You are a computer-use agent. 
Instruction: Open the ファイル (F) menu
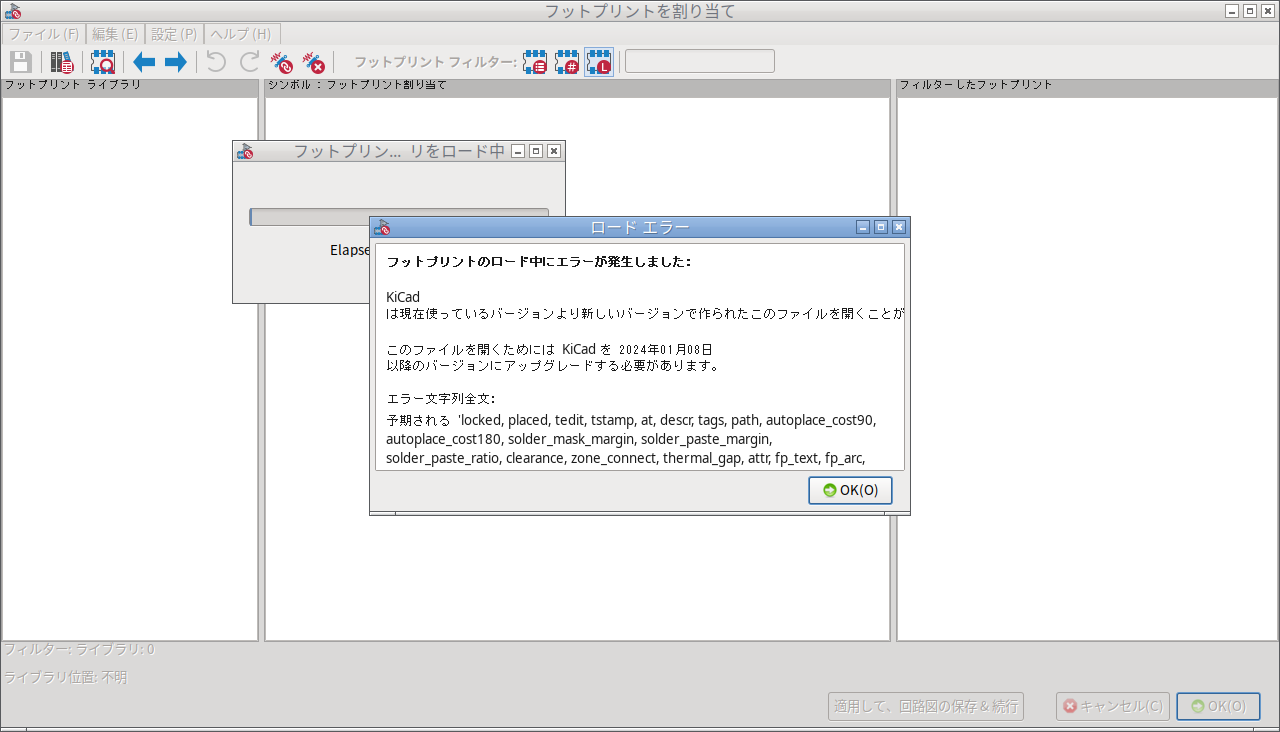43,34
